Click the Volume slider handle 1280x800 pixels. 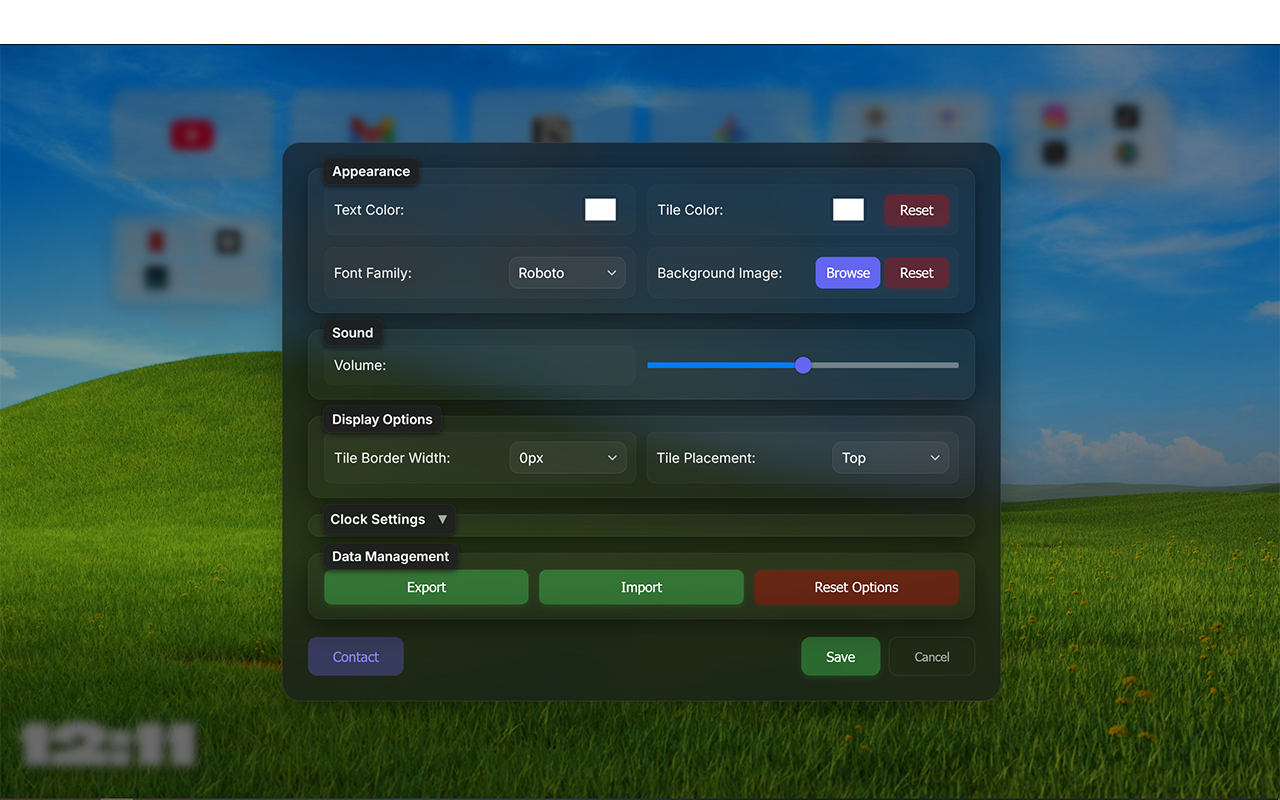(803, 365)
